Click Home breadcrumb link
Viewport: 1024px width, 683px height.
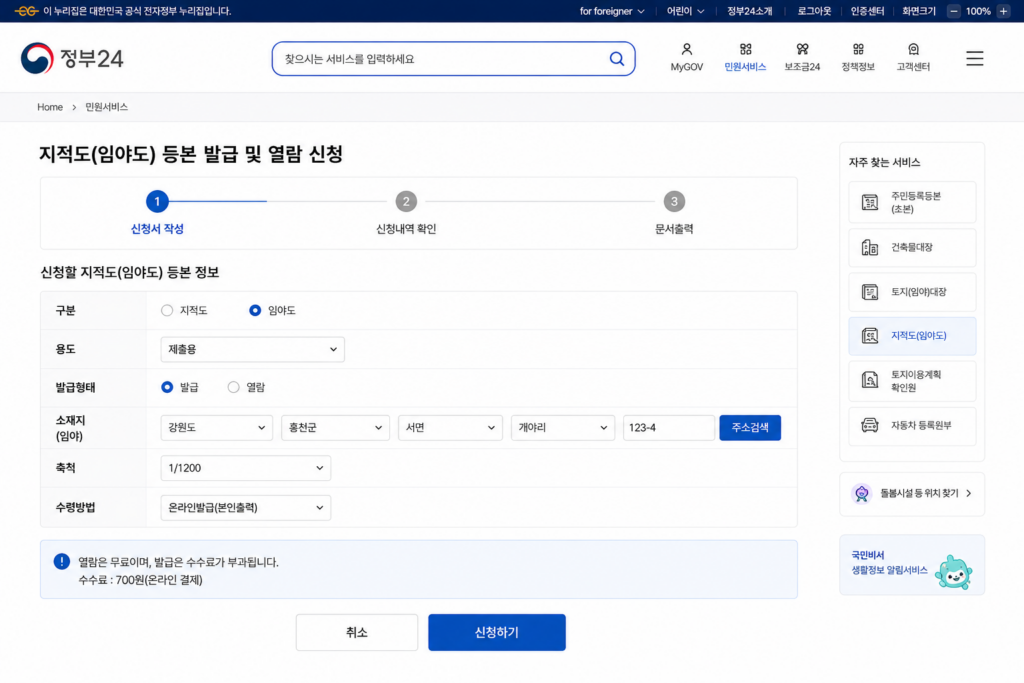coord(50,107)
